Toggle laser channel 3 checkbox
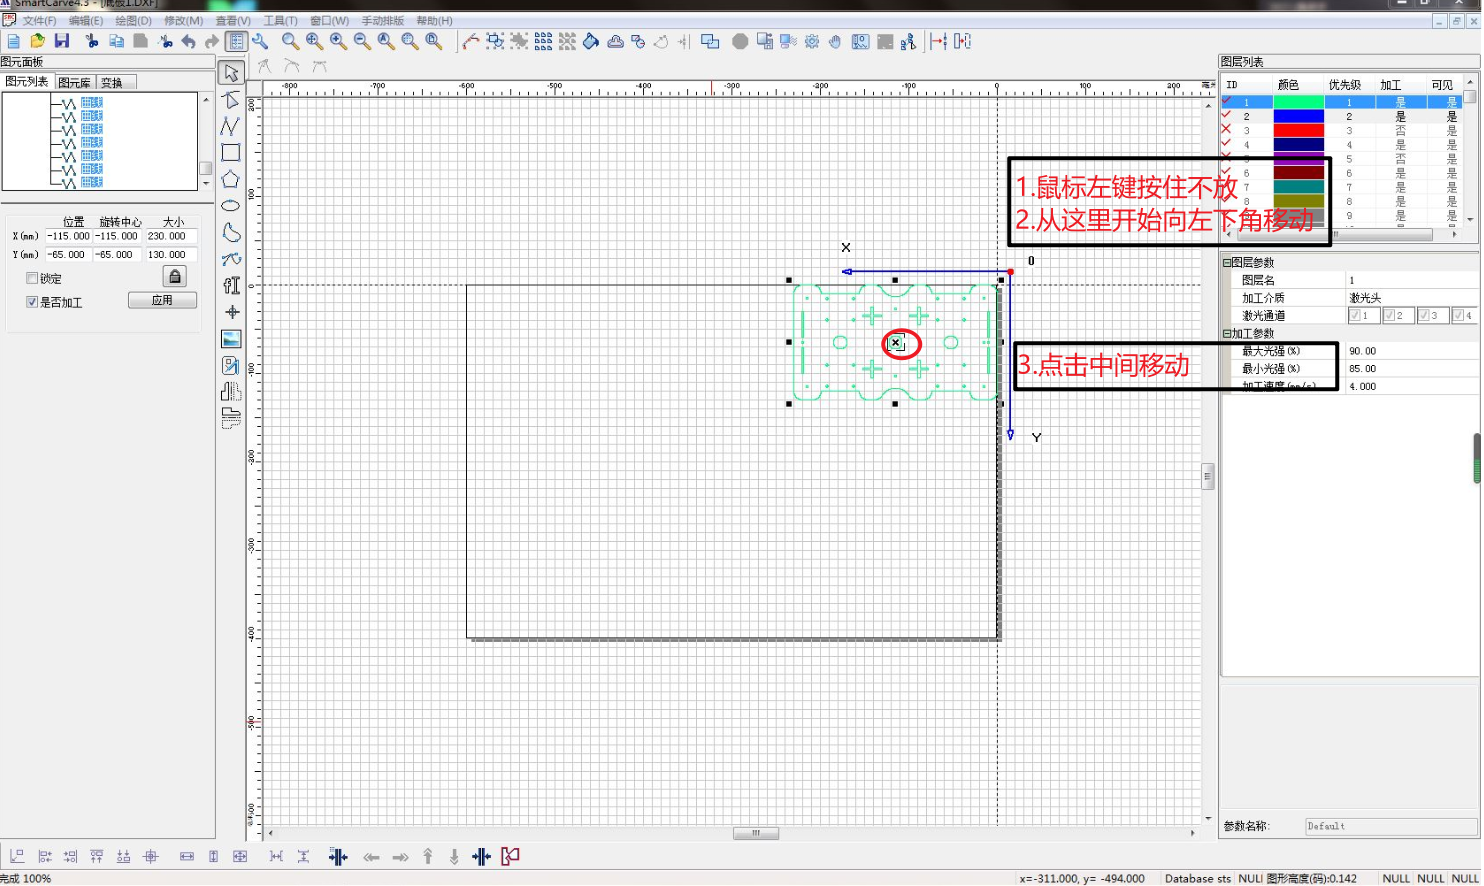This screenshot has height=886, width=1484. [1424, 316]
